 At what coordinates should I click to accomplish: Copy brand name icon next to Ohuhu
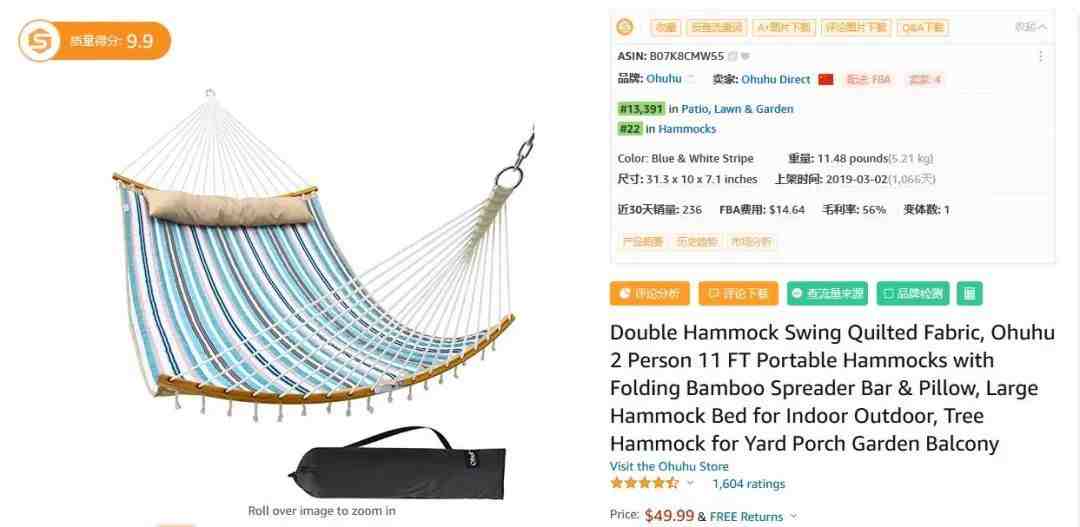[691, 79]
